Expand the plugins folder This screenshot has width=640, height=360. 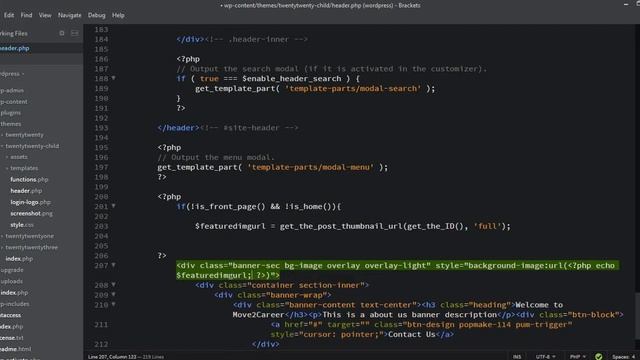pos(11,113)
